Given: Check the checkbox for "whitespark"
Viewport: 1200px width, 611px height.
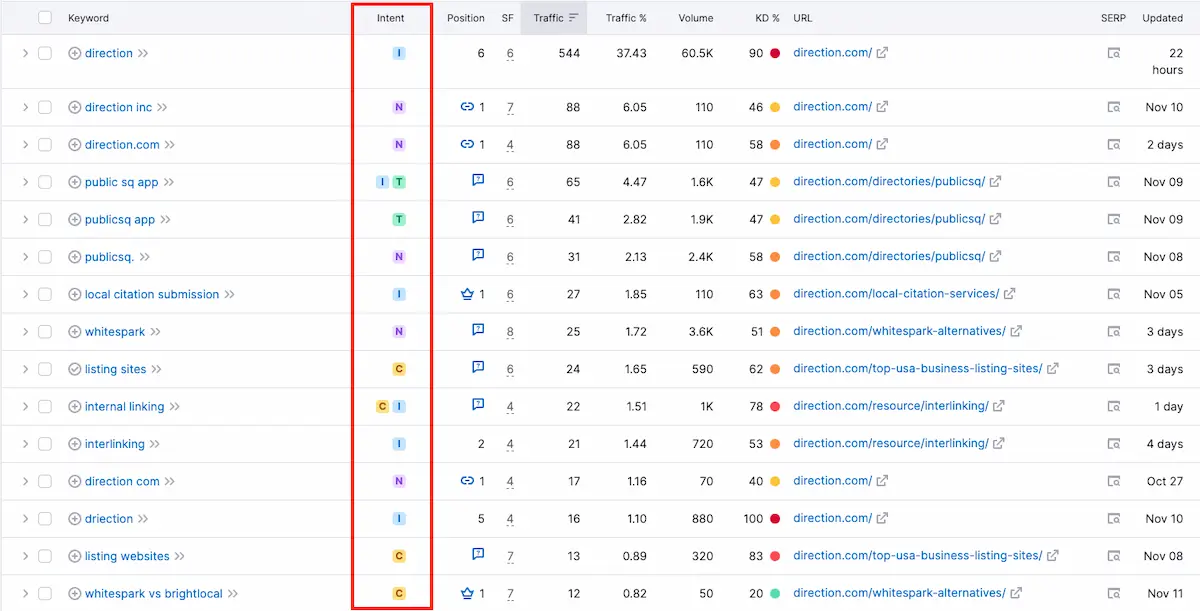Looking at the screenshot, I should click(x=43, y=331).
